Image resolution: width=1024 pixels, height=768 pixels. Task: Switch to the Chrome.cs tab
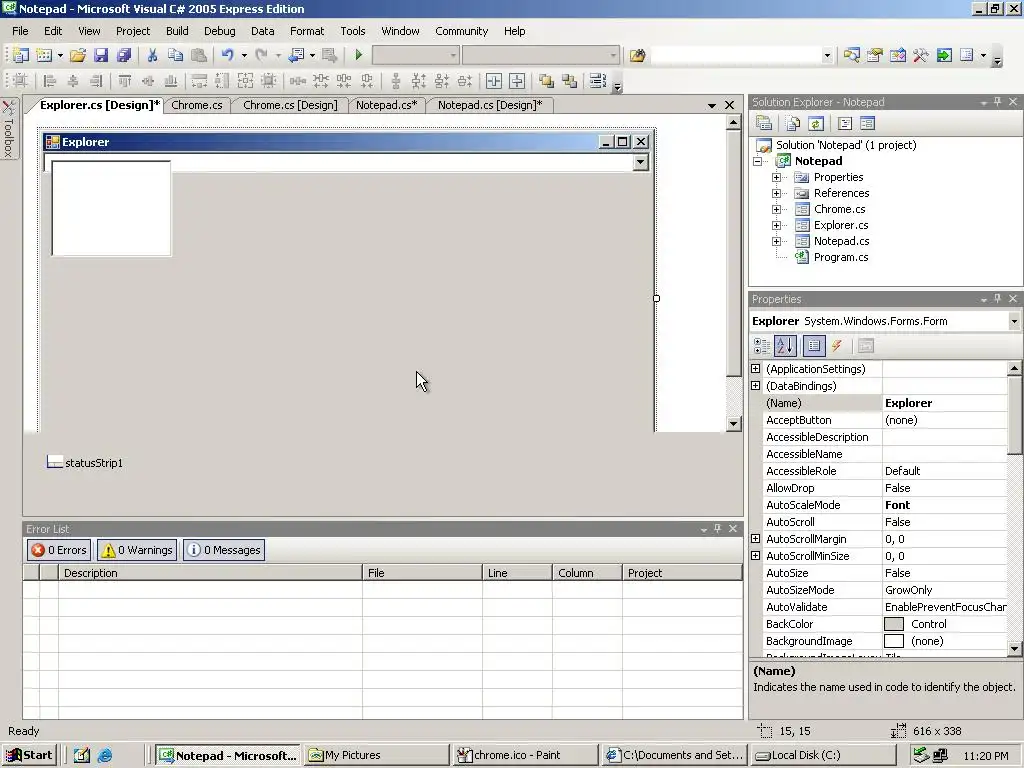[197, 105]
